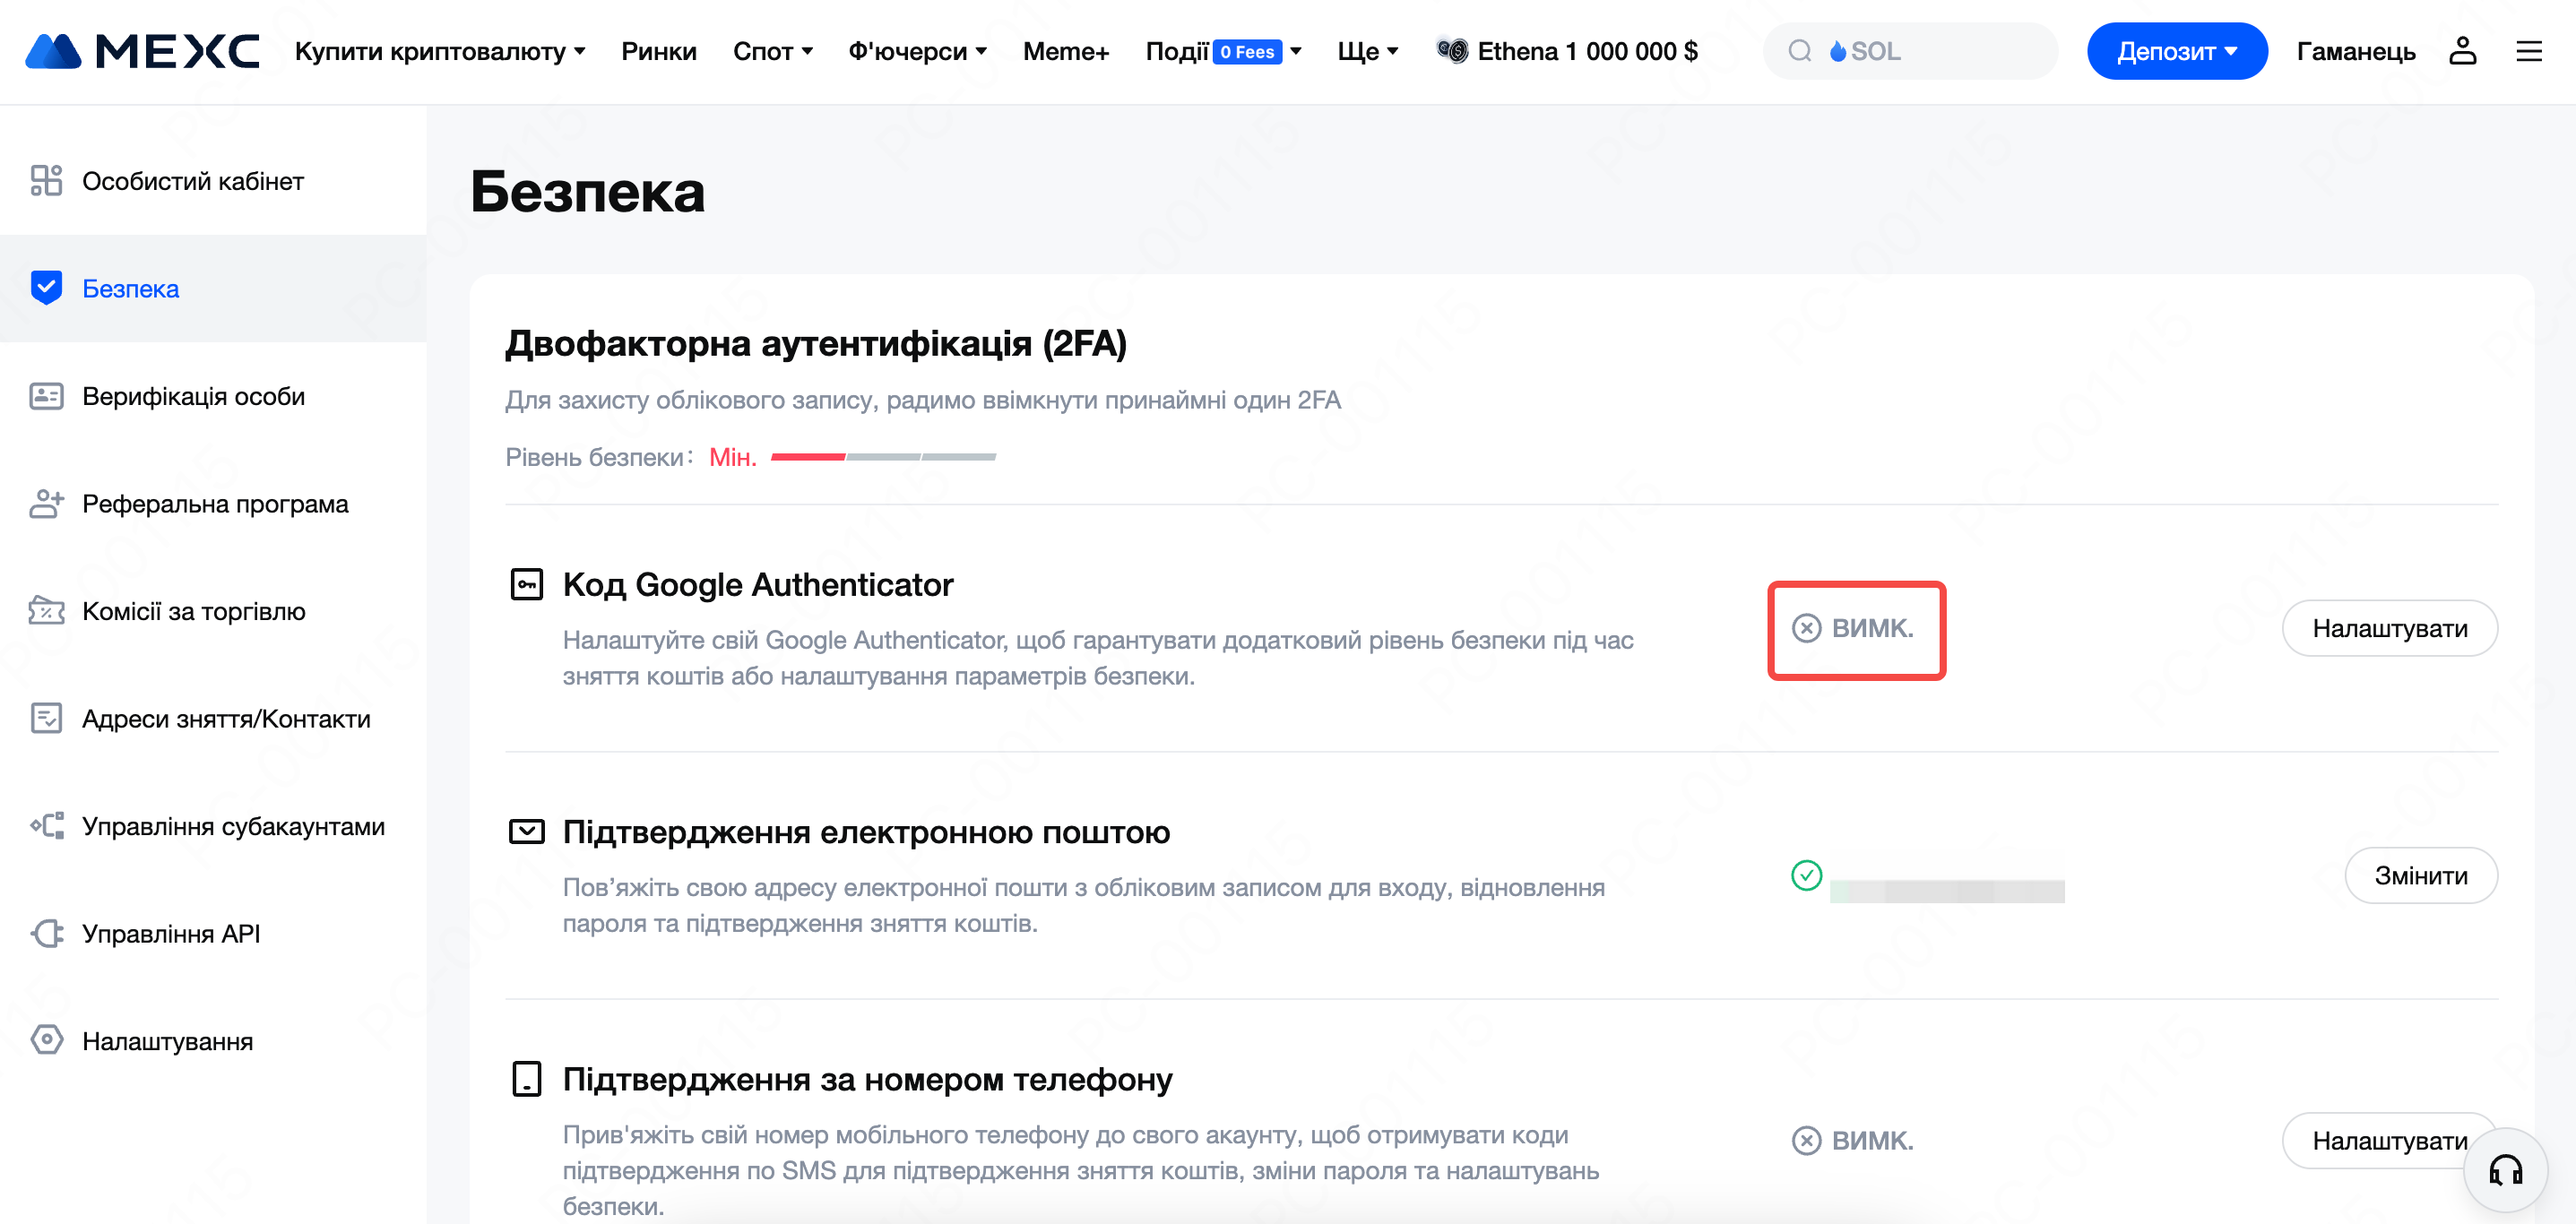Open Управління API in sidebar
Image resolution: width=2576 pixels, height=1224 pixels.
point(213,933)
